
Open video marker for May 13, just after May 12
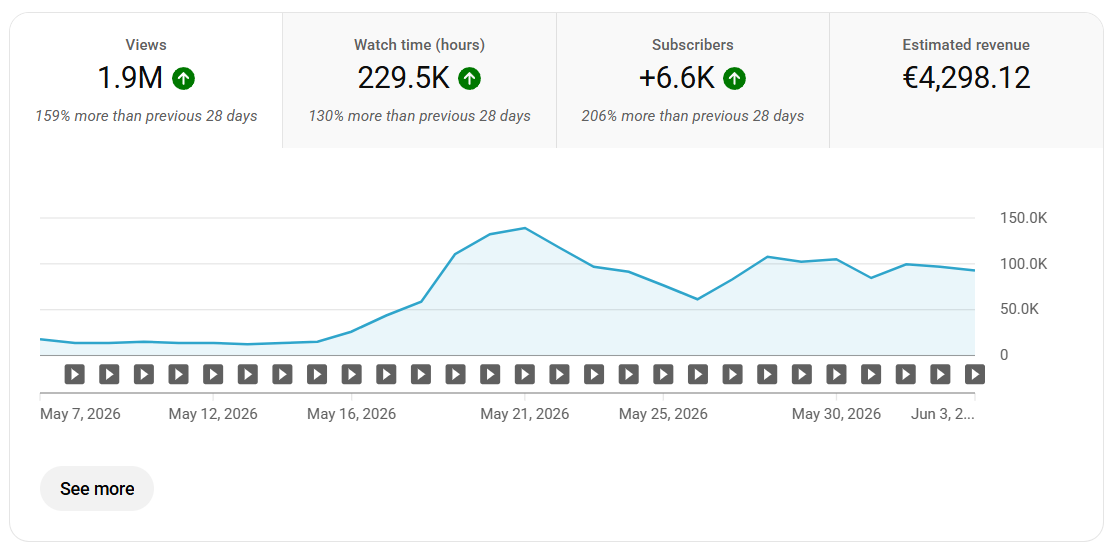tap(247, 374)
